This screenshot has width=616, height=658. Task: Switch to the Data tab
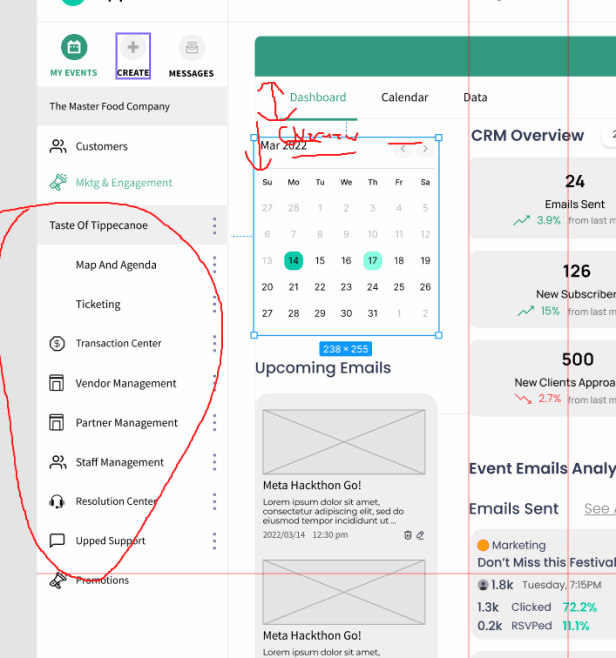475,97
